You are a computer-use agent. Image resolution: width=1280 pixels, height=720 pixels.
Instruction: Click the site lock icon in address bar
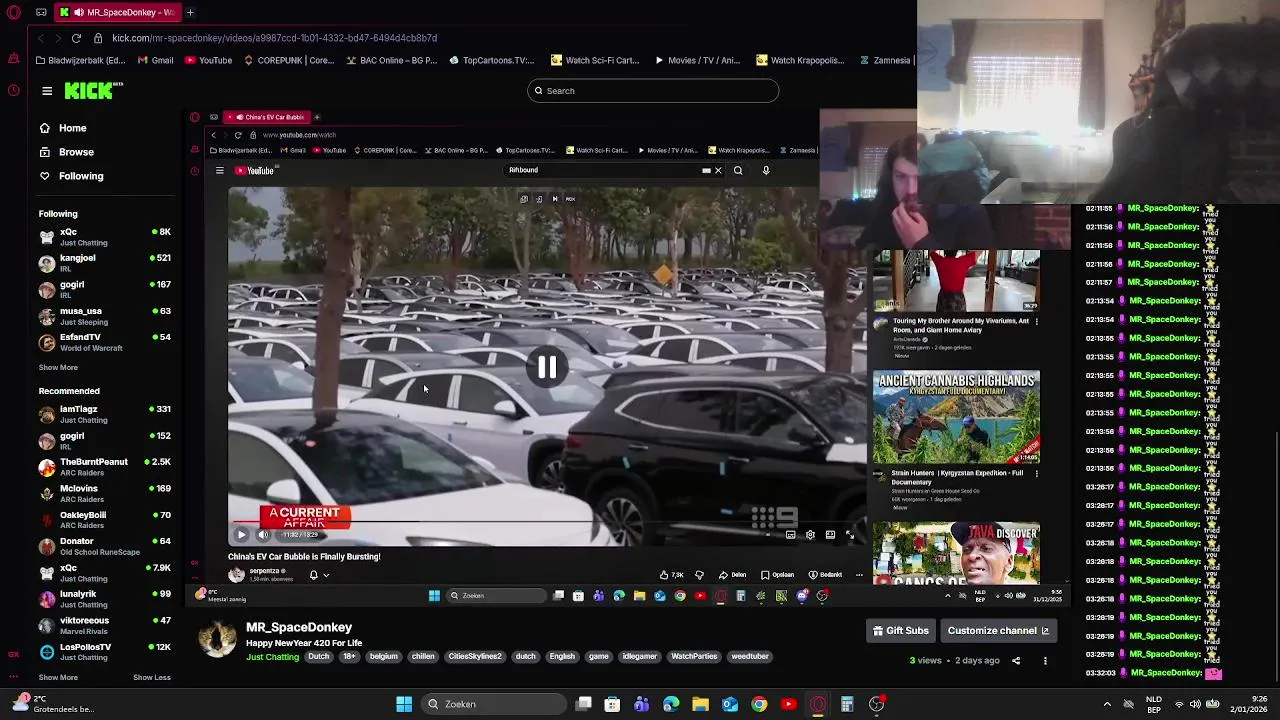[x=98, y=38]
